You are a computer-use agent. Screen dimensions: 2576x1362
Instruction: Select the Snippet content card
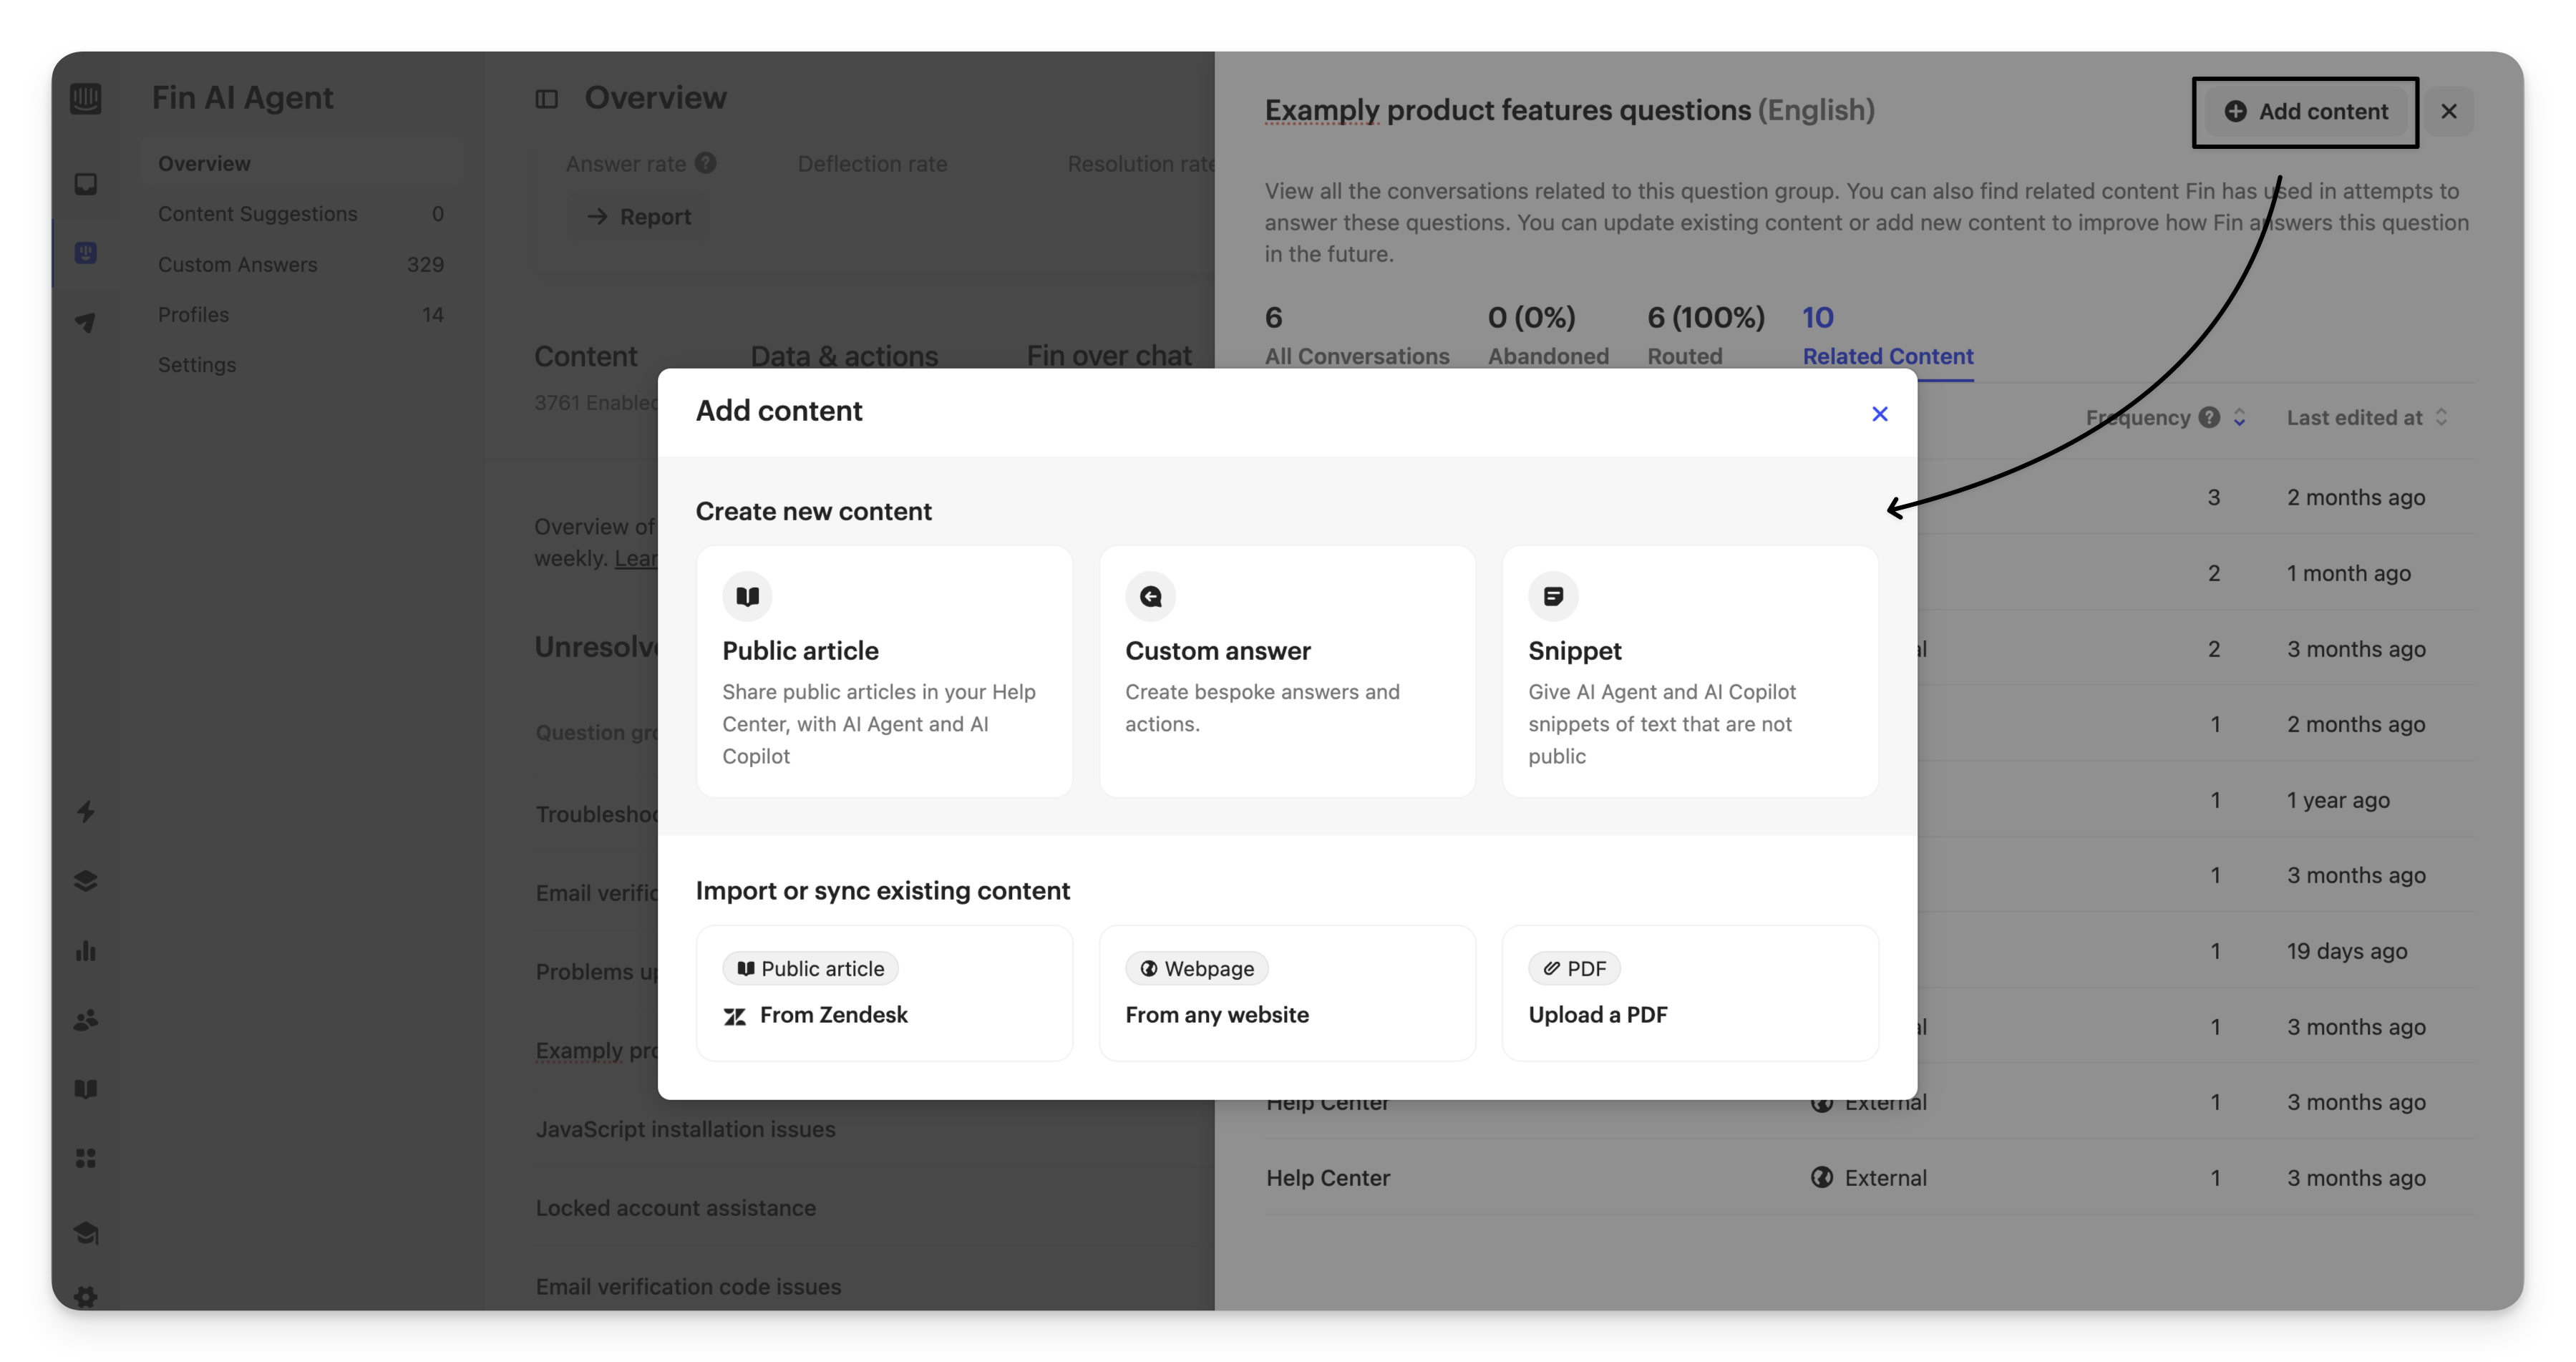coord(1689,671)
